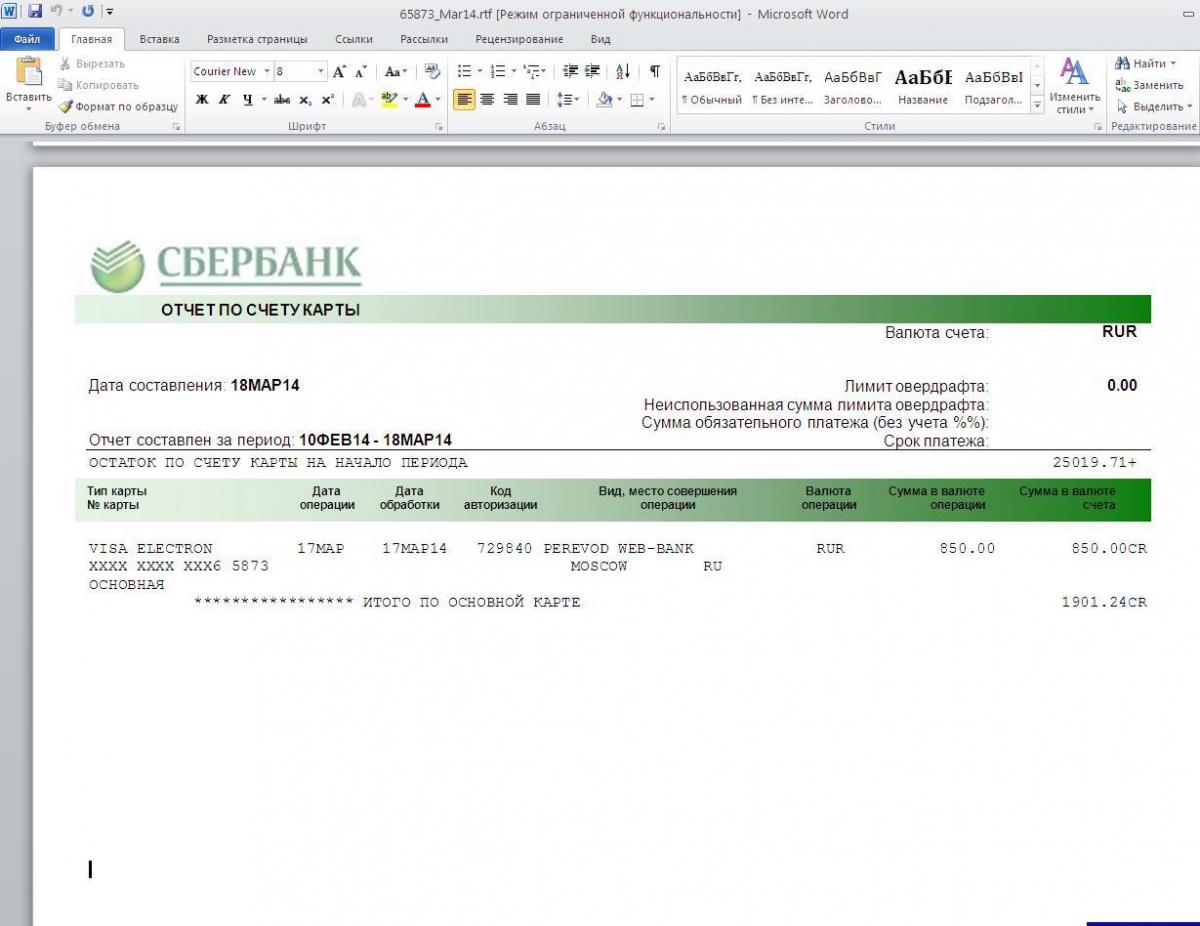Expand the Styles gallery More arrow

pos(1037,105)
